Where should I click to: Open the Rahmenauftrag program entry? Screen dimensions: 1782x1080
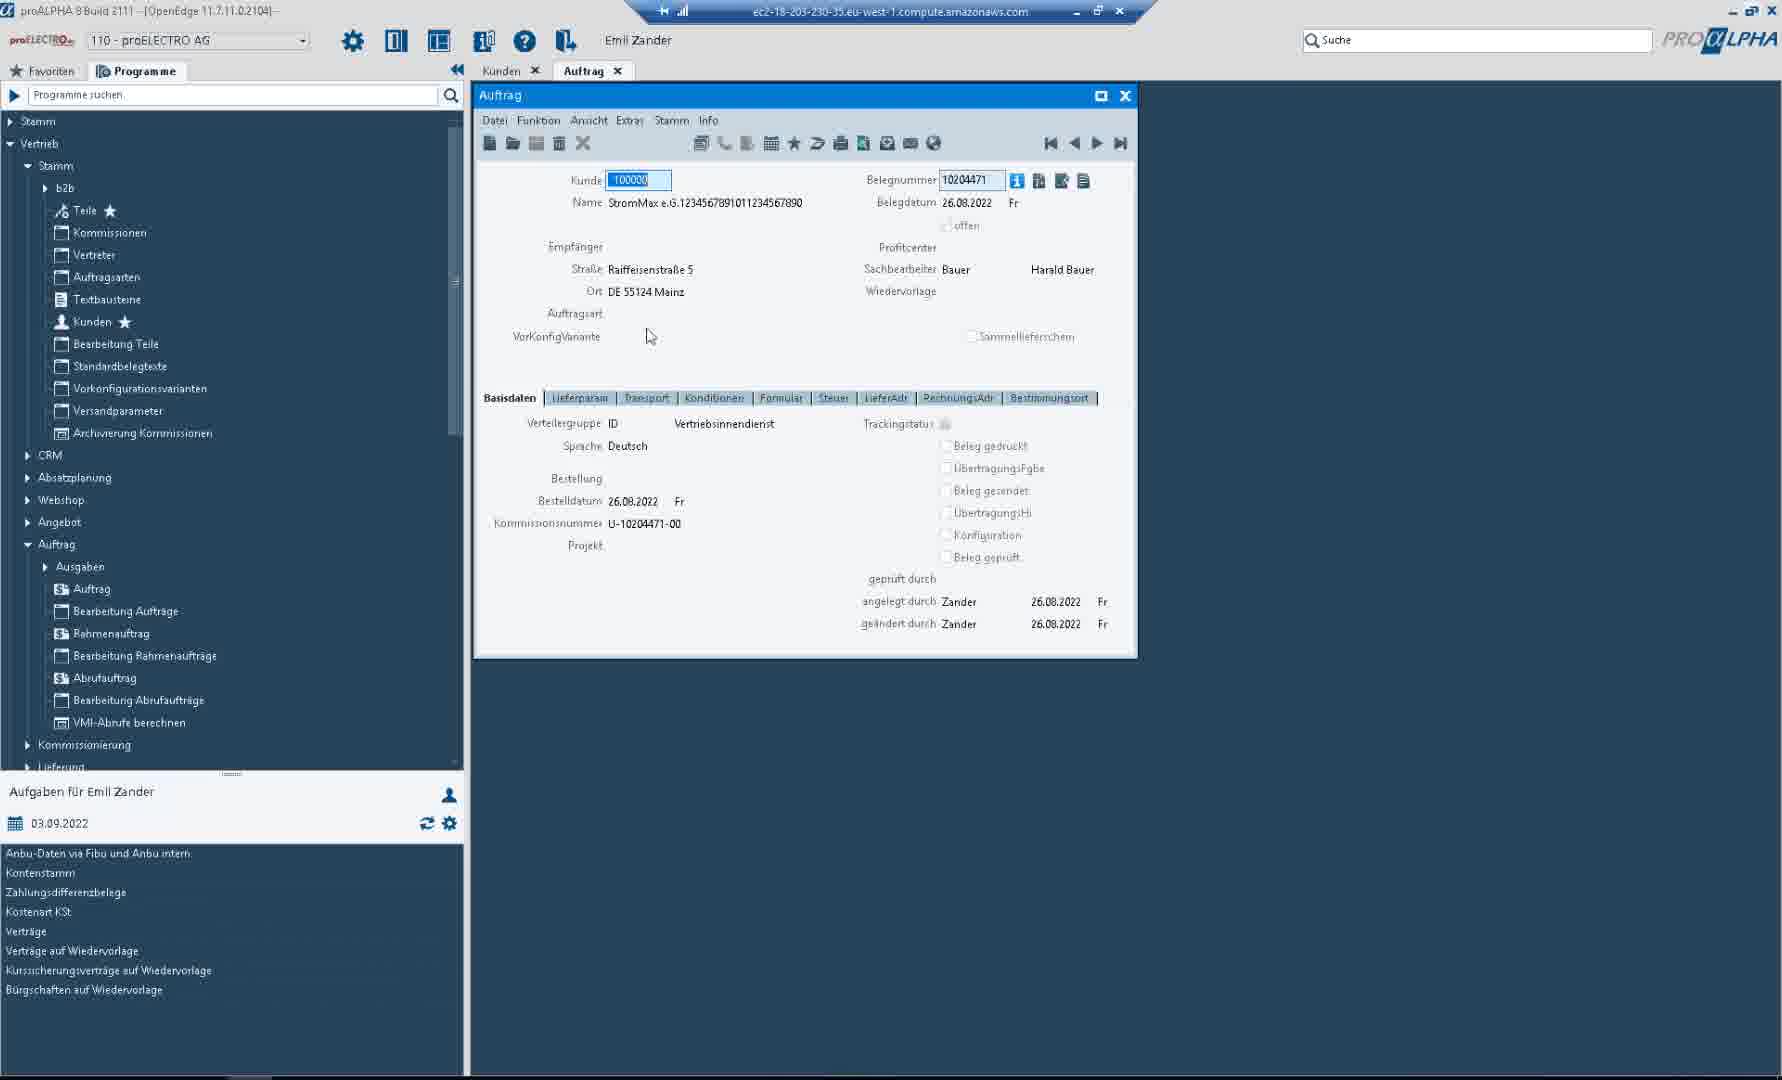point(111,634)
